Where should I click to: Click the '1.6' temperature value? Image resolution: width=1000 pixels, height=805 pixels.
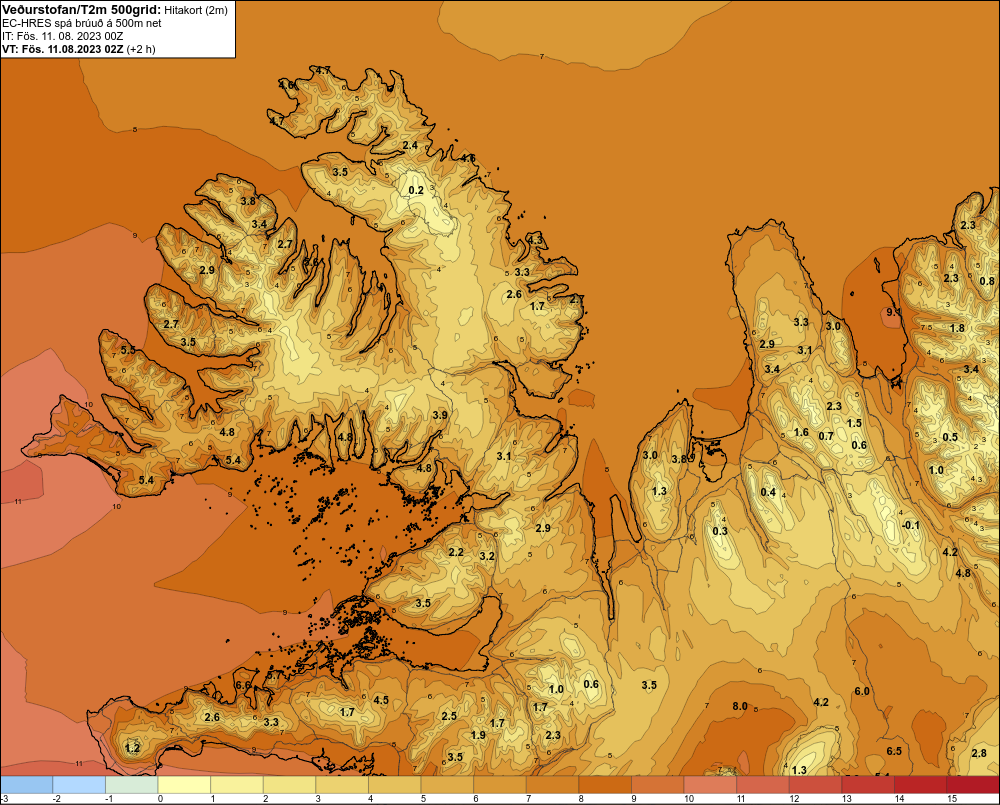pyautogui.click(x=801, y=432)
